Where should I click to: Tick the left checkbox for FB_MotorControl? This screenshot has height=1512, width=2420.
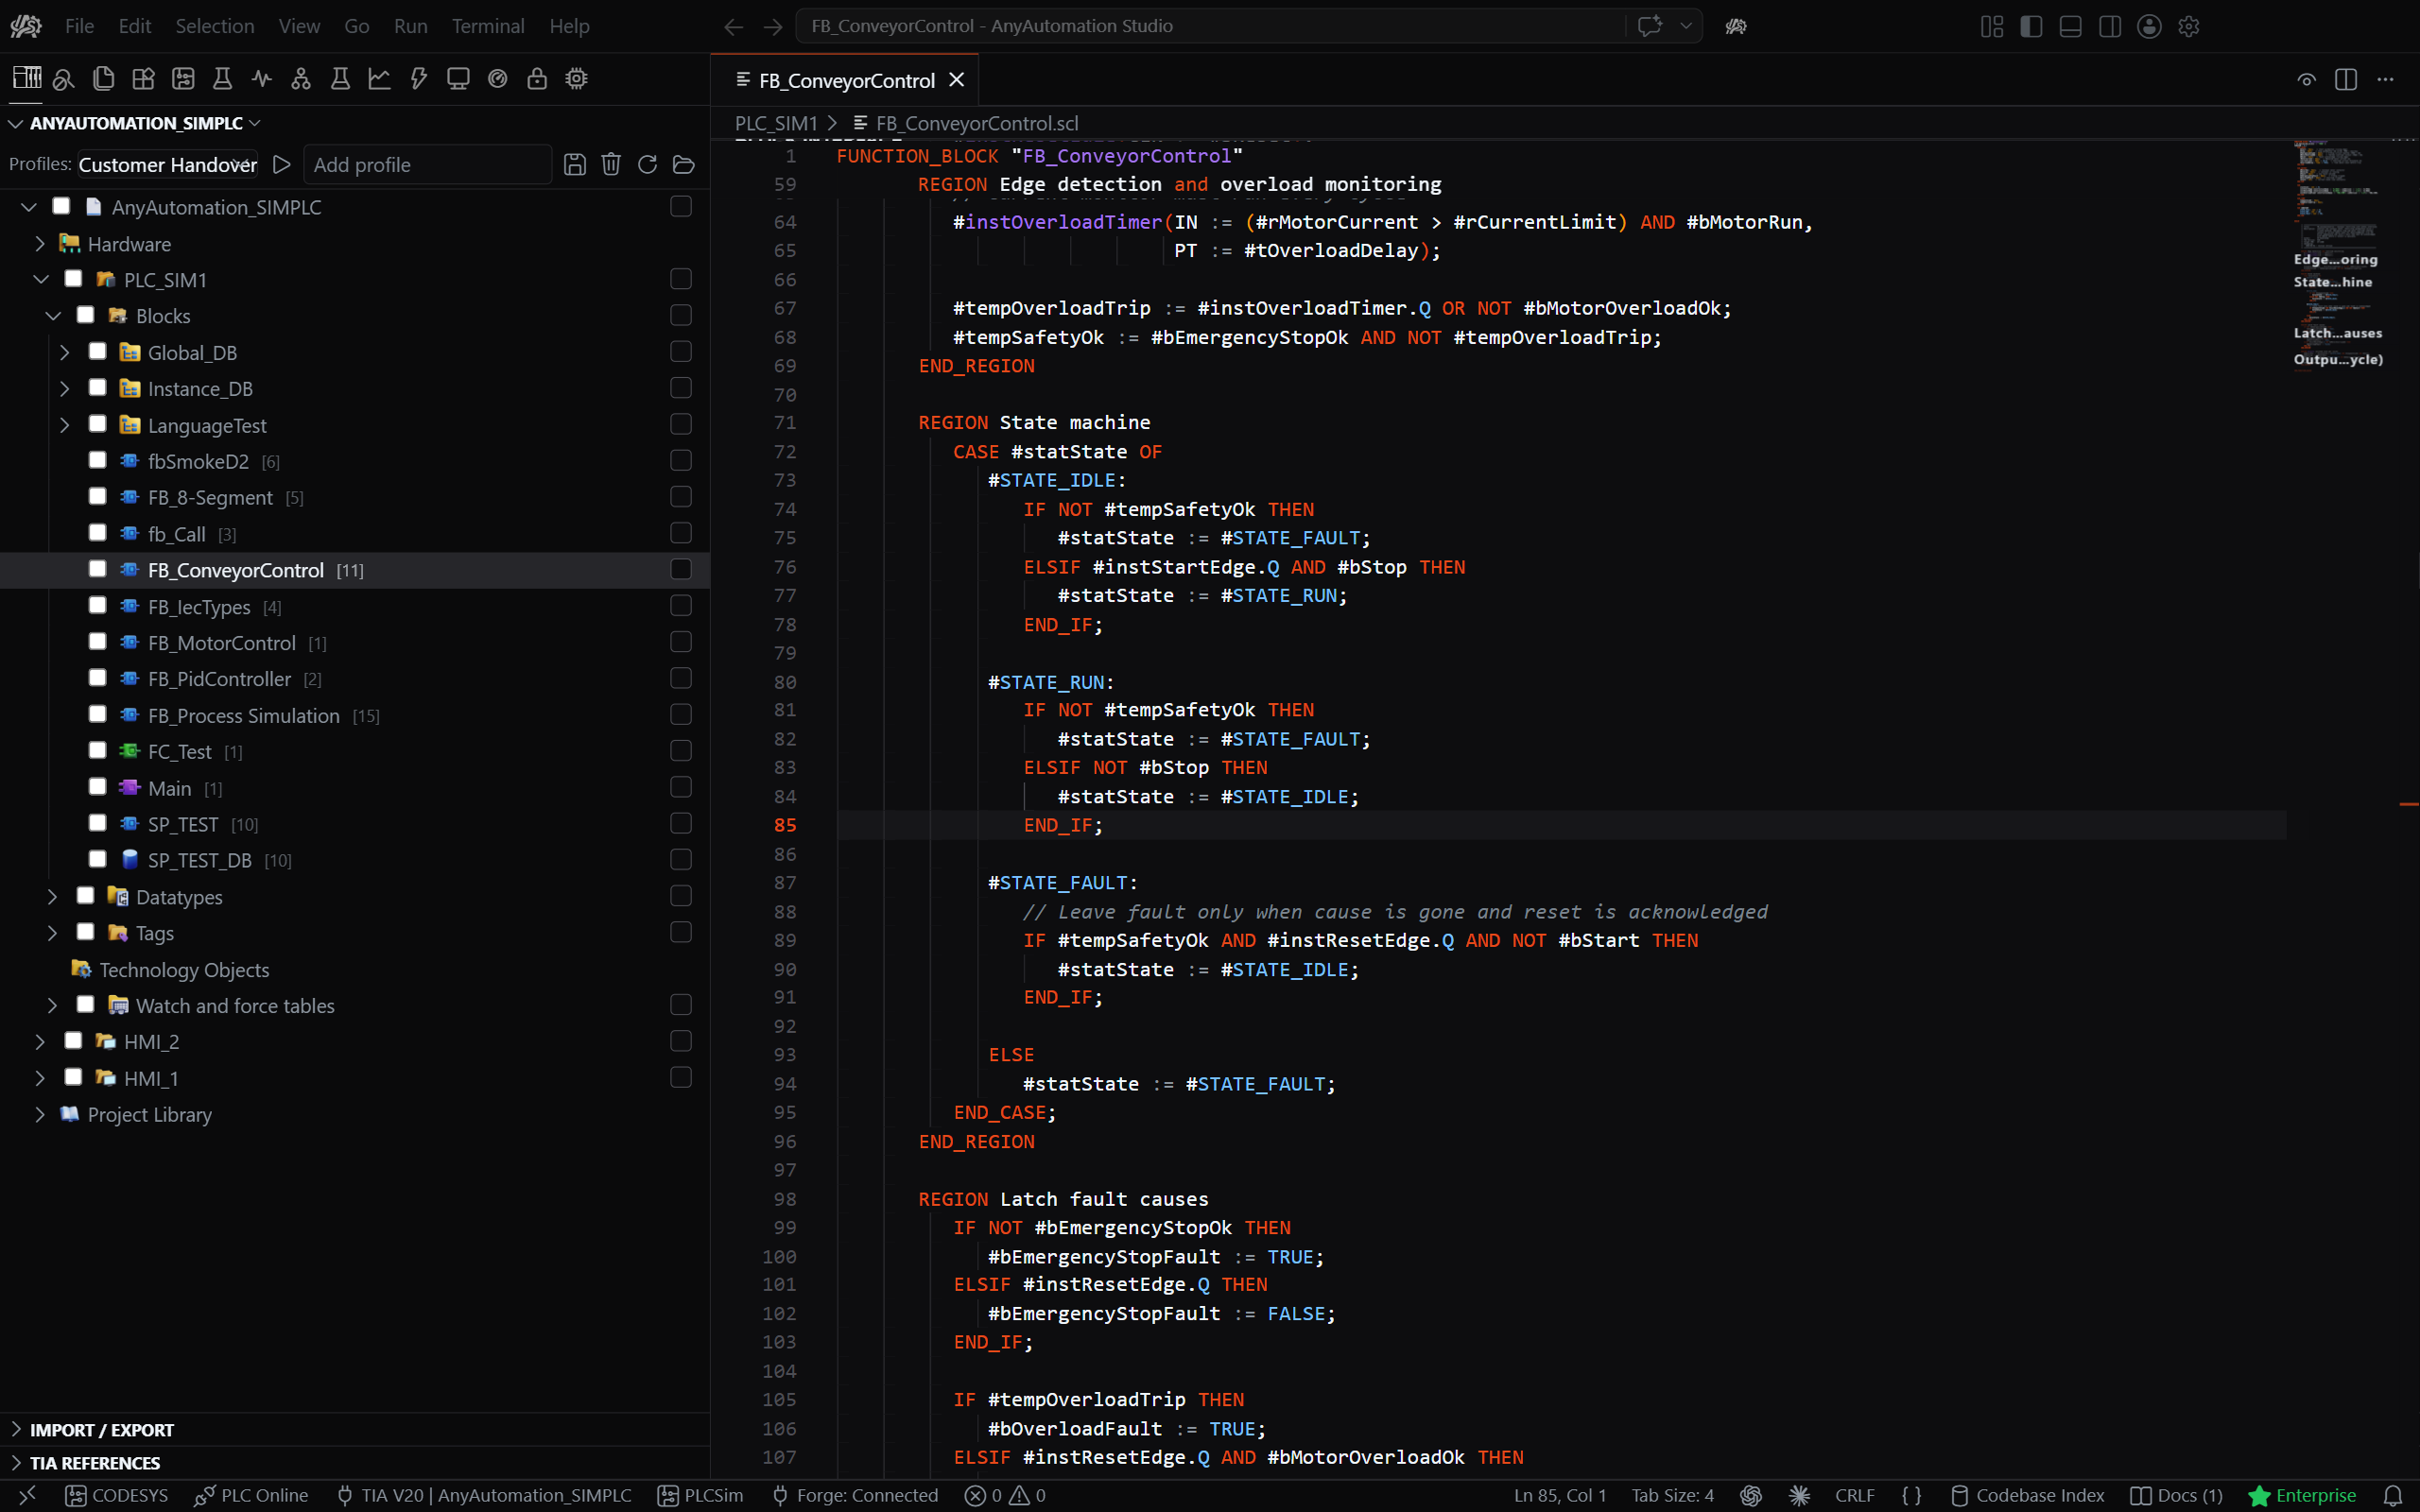97,642
